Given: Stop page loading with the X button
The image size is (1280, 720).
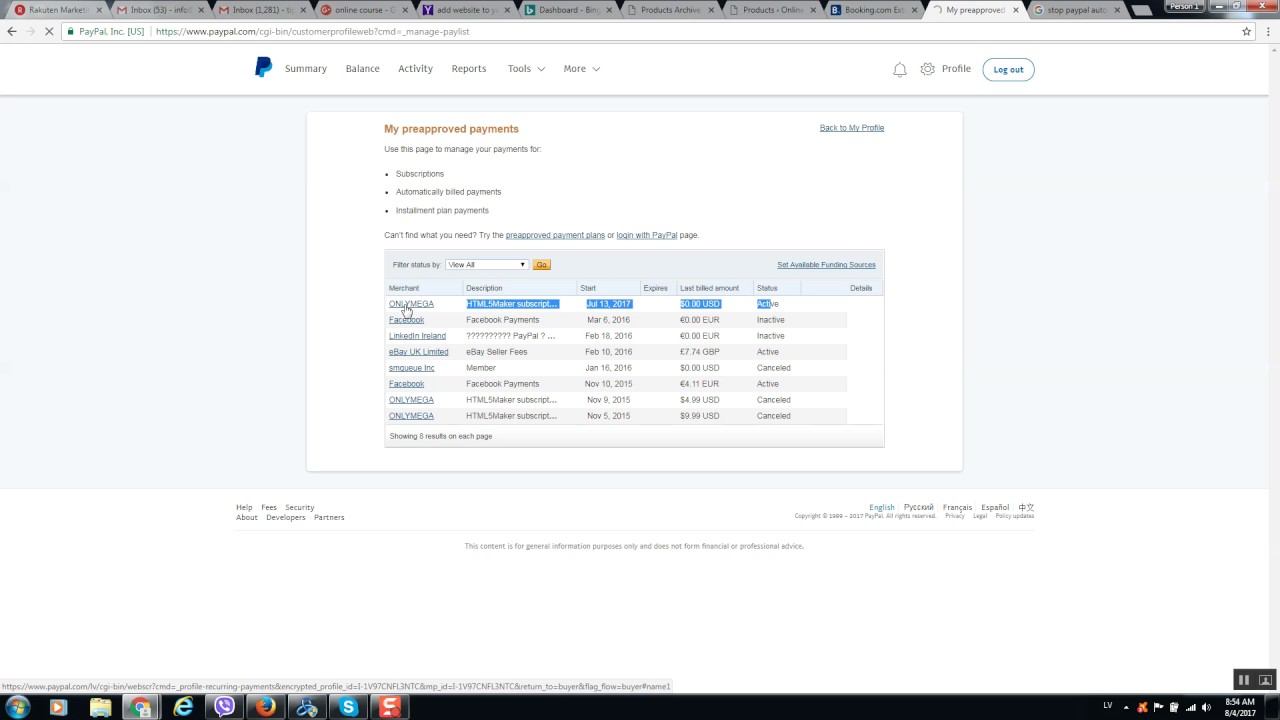Looking at the screenshot, I should tap(50, 31).
